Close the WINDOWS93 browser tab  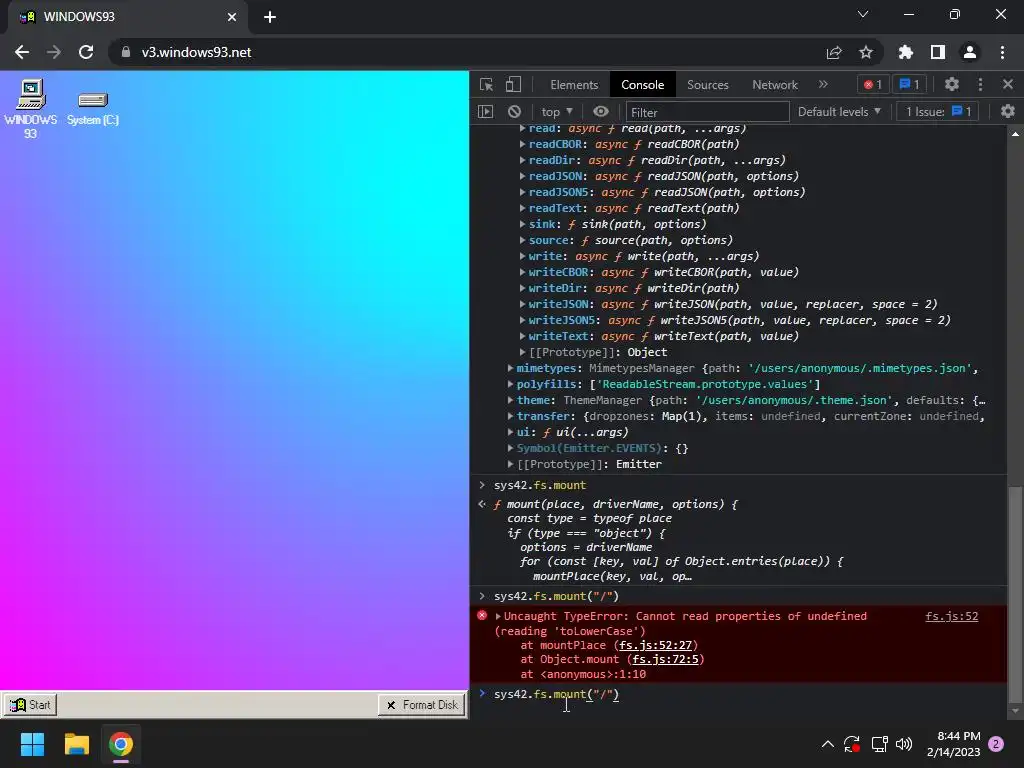pos(231,17)
